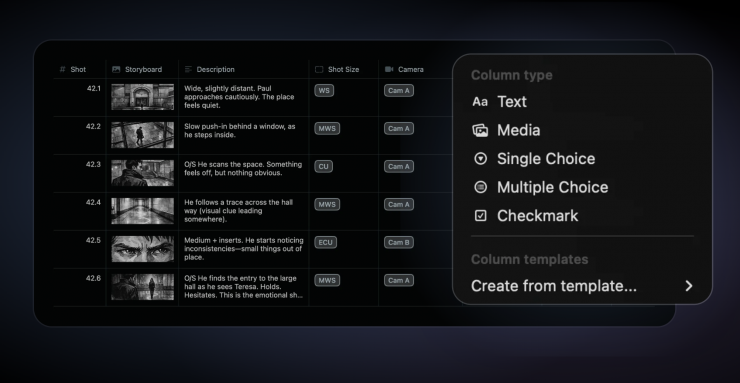
Task: Click the Description column header
Action: [244, 69]
